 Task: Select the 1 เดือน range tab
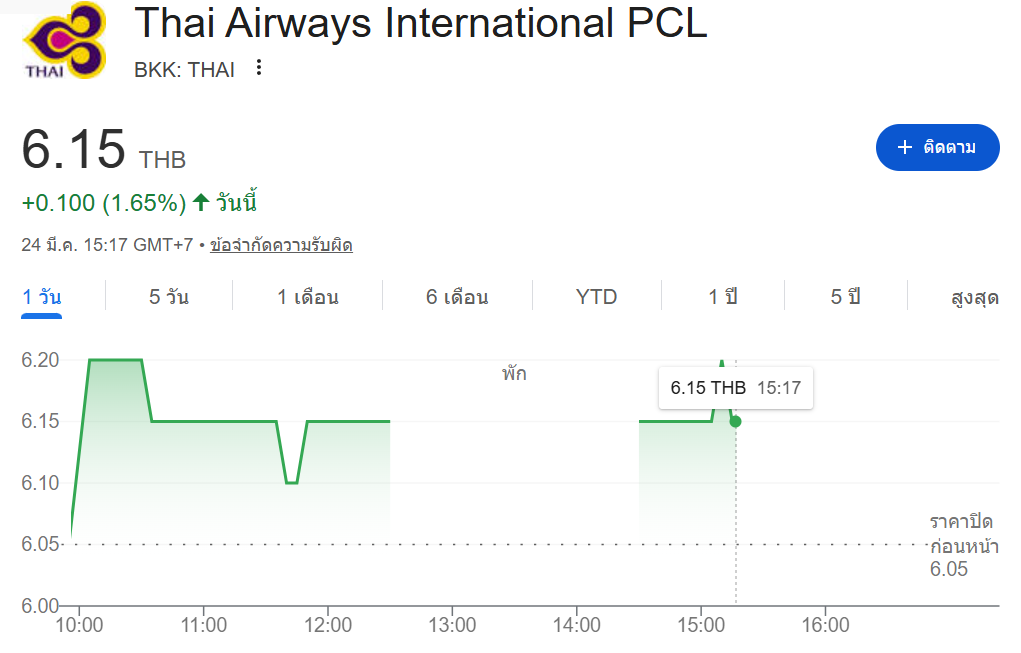pos(308,297)
